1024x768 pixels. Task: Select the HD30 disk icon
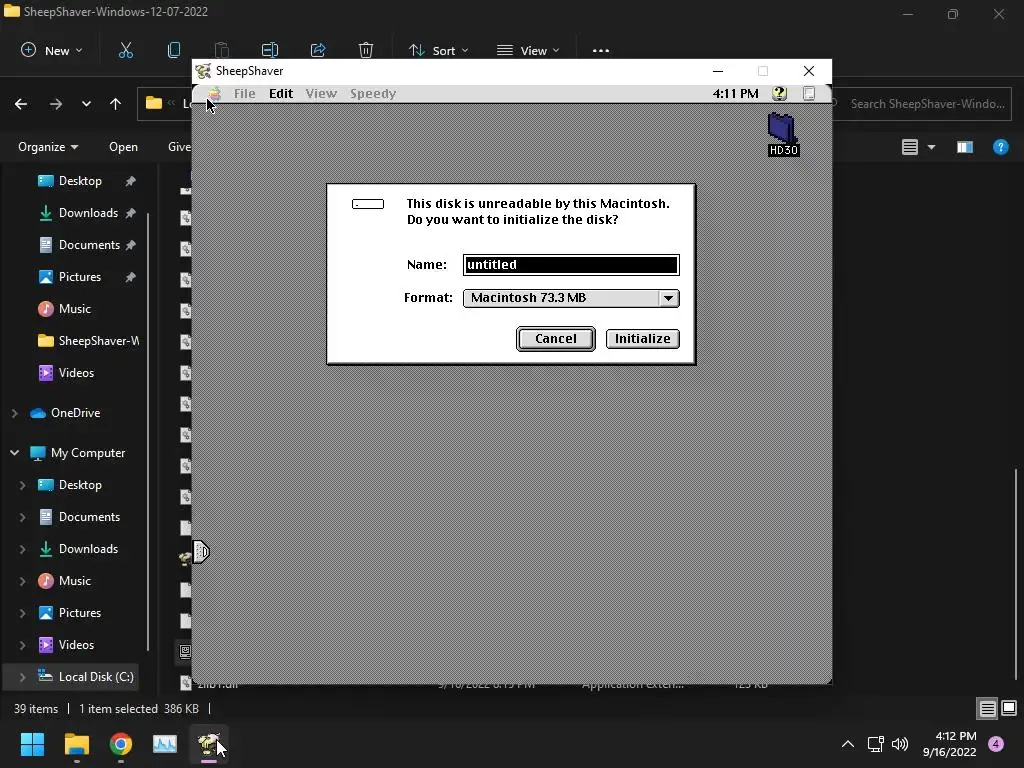[x=783, y=135]
